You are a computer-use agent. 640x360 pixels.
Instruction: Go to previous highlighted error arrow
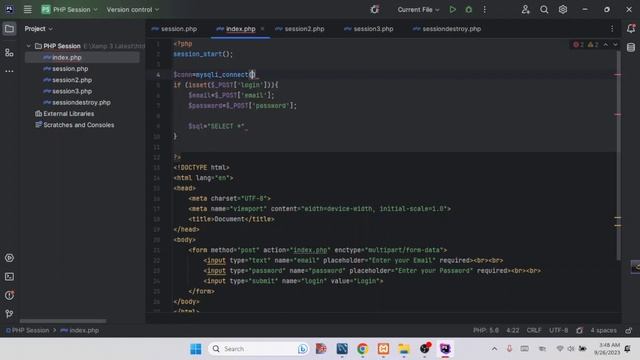pyautogui.click(x=606, y=44)
